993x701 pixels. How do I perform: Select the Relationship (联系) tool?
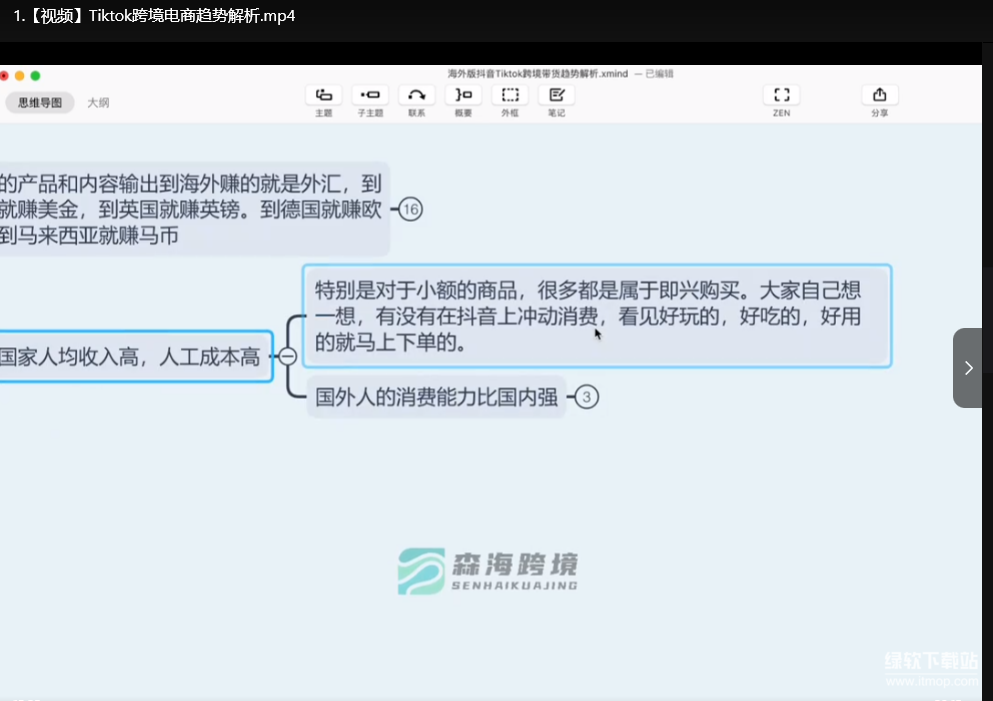(417, 95)
